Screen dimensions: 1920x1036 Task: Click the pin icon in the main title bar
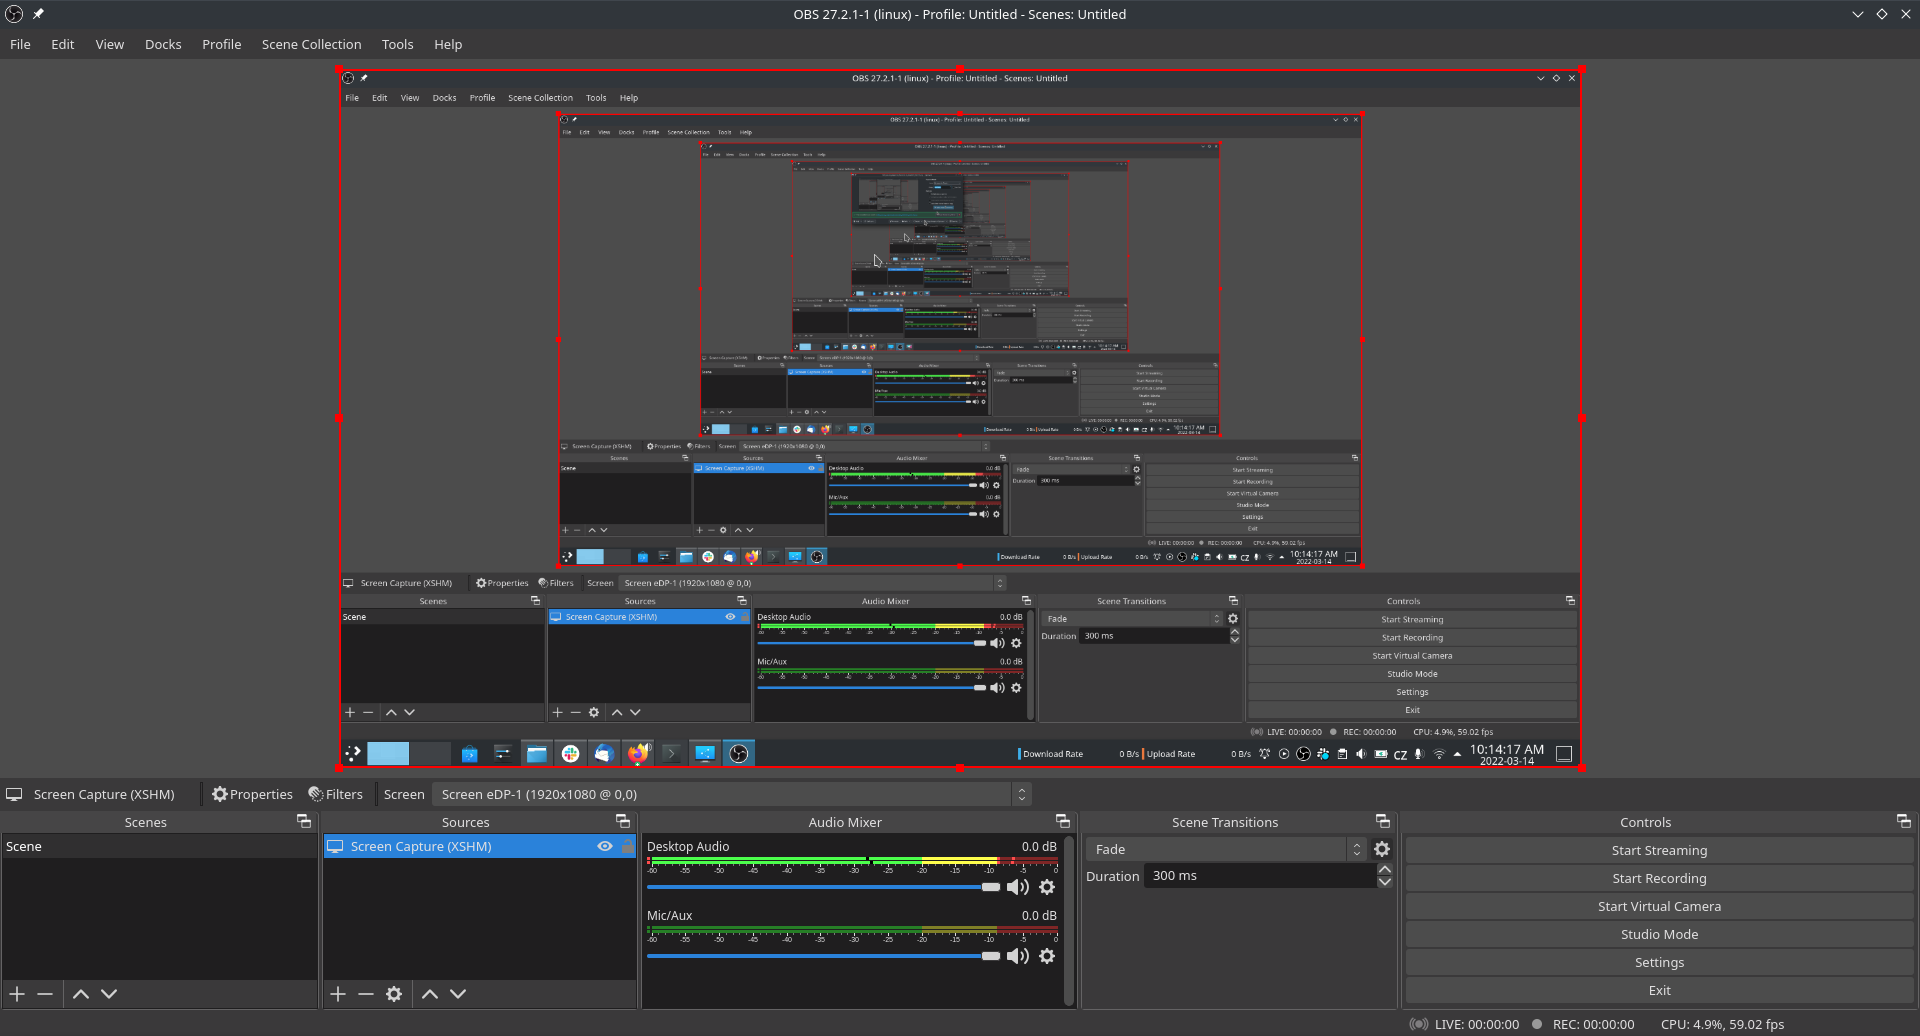point(38,14)
